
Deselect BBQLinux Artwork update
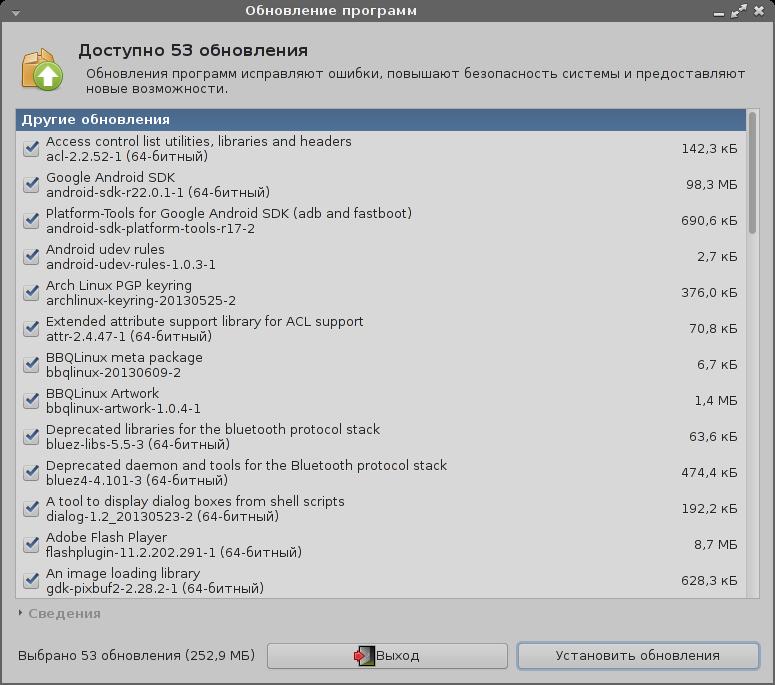pos(31,400)
